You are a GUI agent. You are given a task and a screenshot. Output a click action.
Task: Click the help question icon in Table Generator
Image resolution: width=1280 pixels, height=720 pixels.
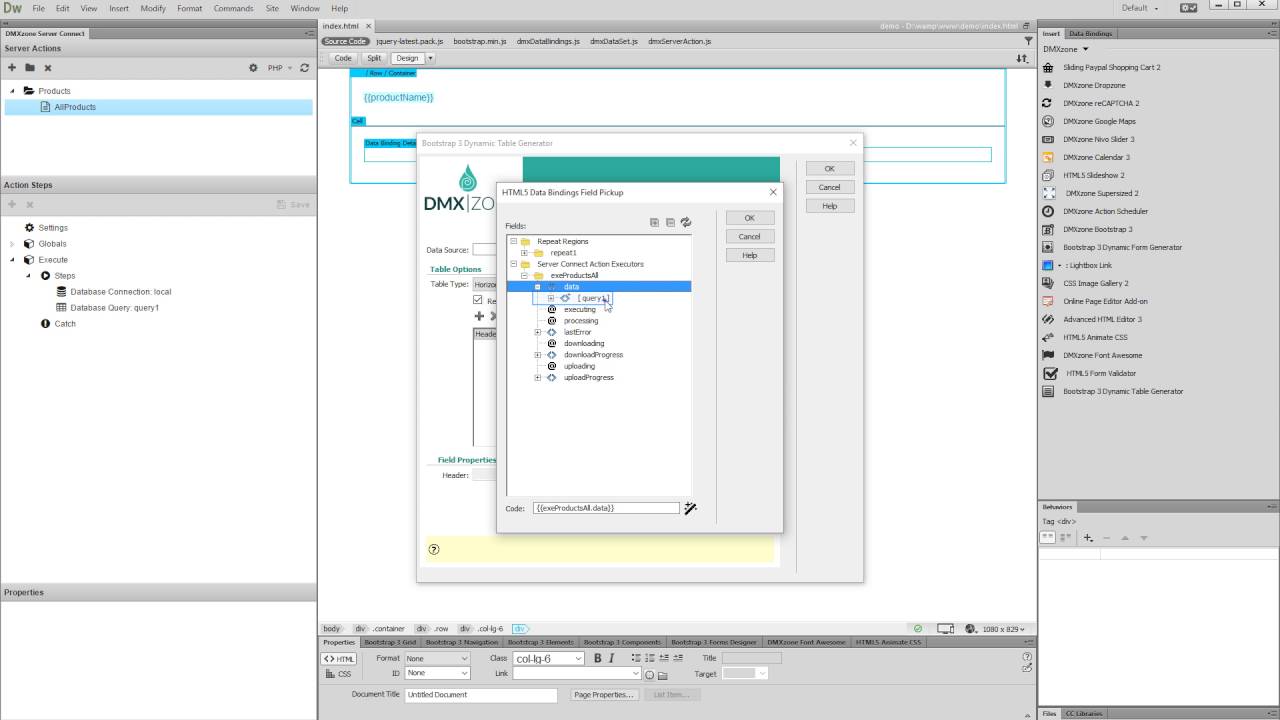434,549
